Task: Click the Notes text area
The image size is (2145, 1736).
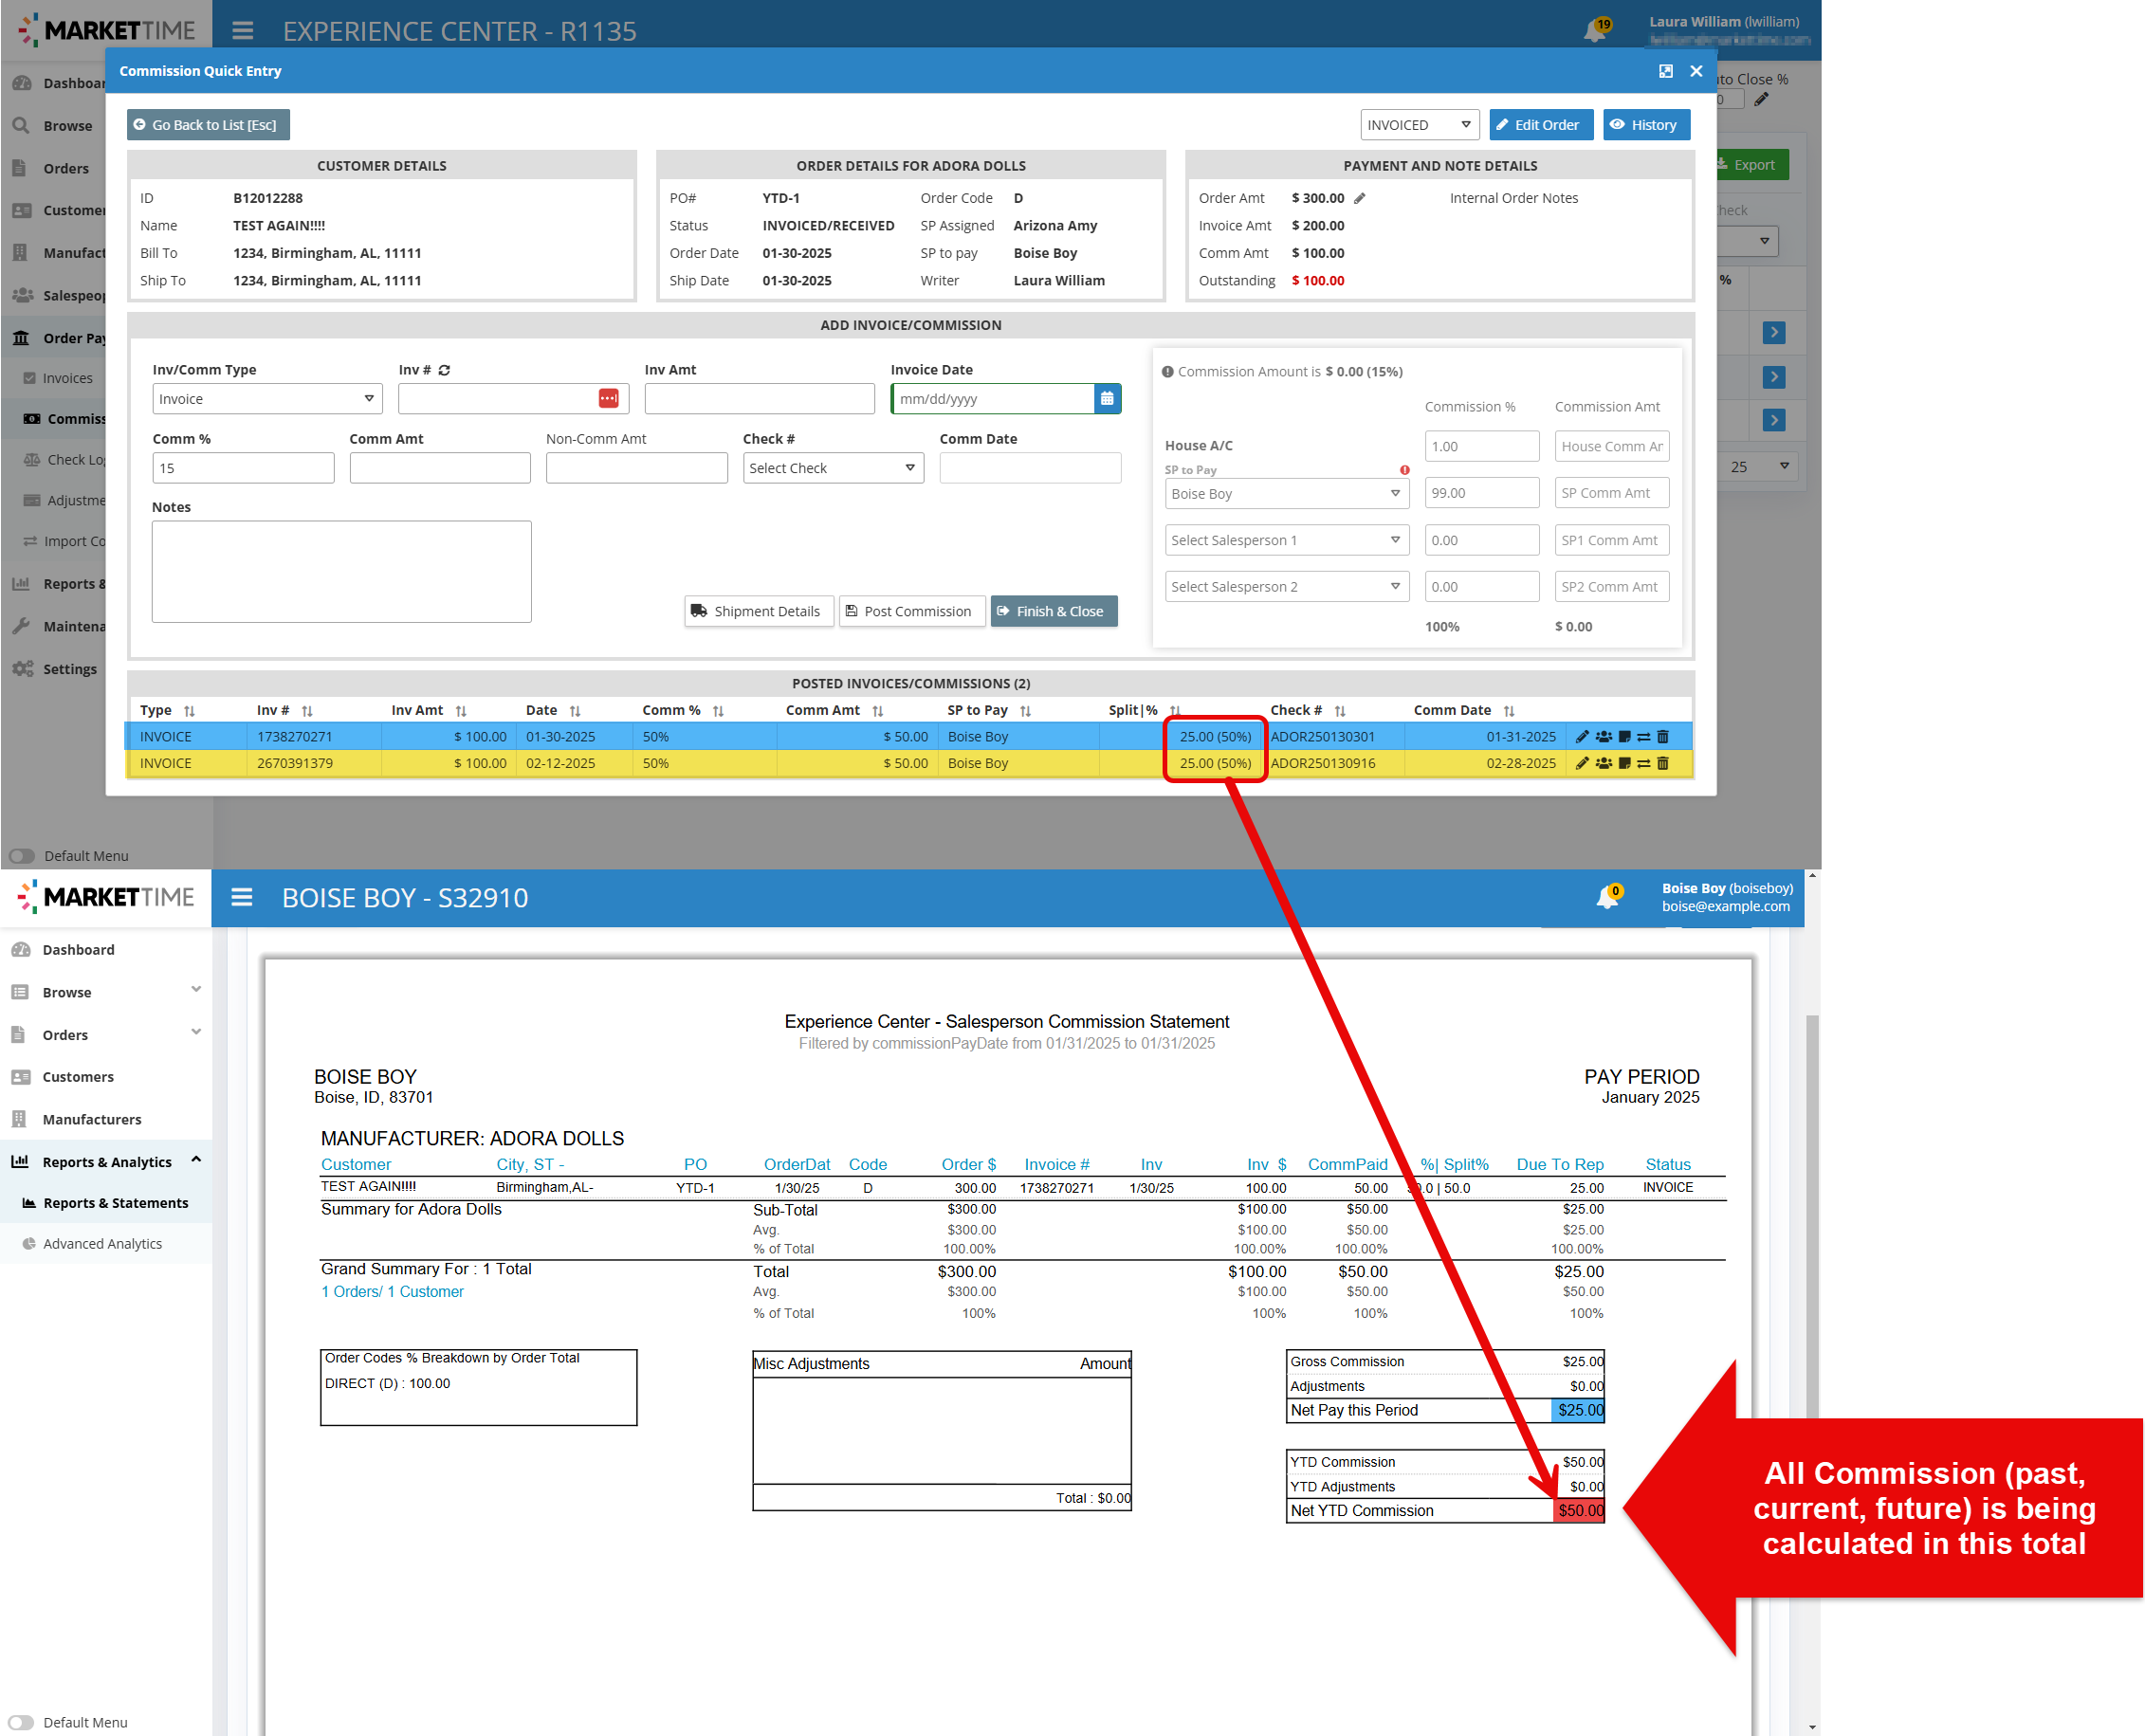Action: coord(342,572)
